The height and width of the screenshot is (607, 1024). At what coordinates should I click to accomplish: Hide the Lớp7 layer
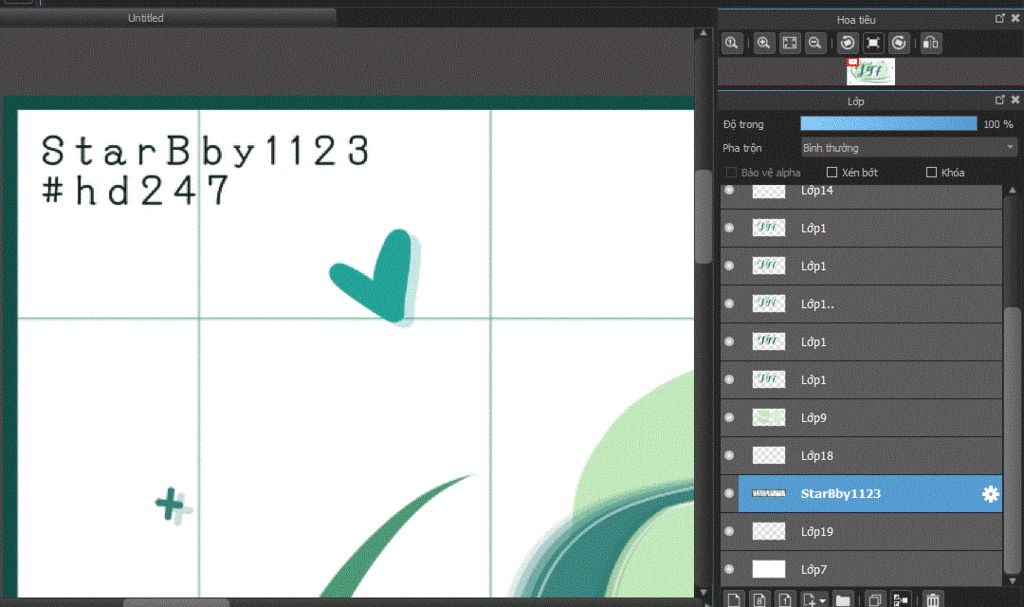(x=729, y=569)
